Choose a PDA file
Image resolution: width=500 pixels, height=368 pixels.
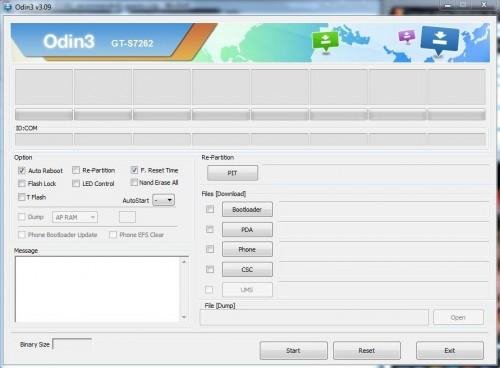coord(247,229)
